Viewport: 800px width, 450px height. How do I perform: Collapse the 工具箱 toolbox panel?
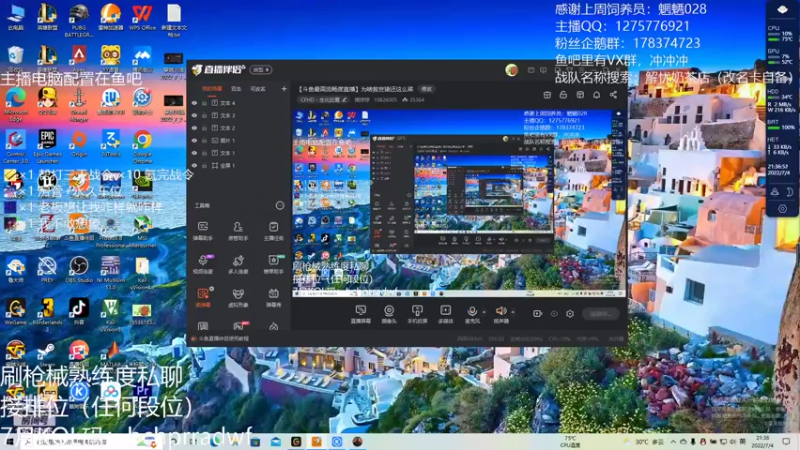[x=280, y=206]
